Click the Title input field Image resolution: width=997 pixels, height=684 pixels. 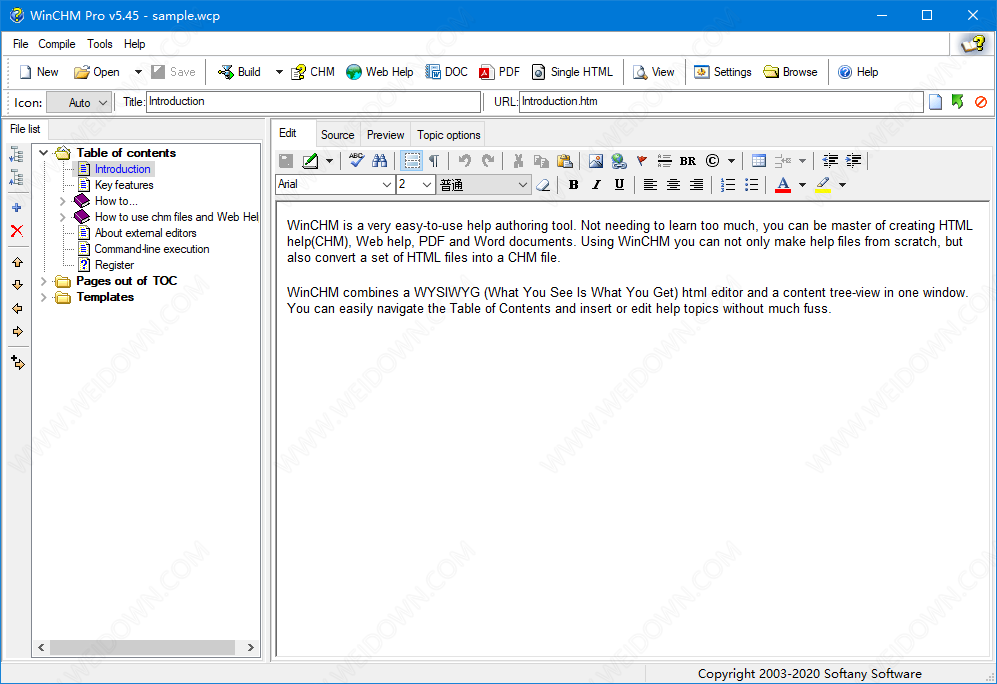[x=313, y=102]
